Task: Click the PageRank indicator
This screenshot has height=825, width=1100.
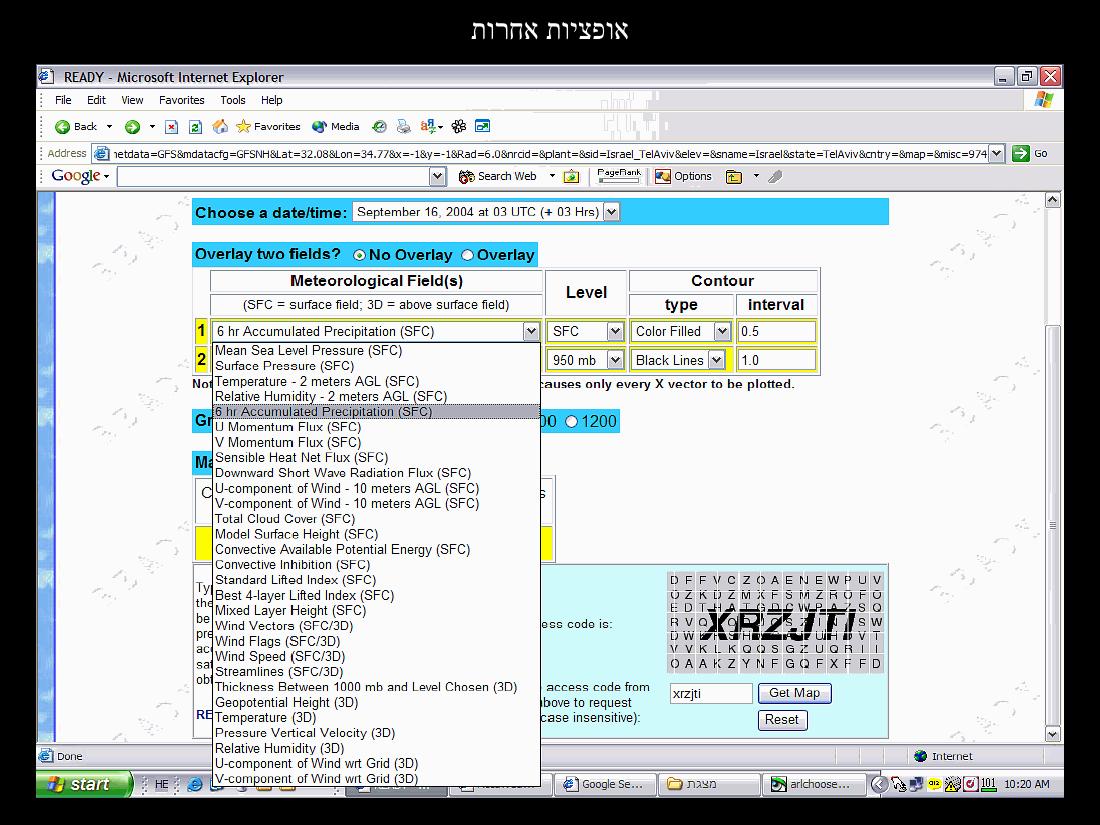Action: click(618, 175)
